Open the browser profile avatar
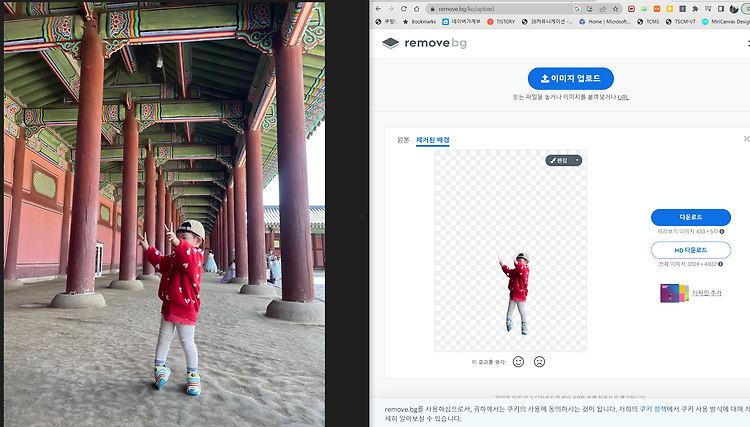Screen dimensions: 750x427 coord(734,9)
